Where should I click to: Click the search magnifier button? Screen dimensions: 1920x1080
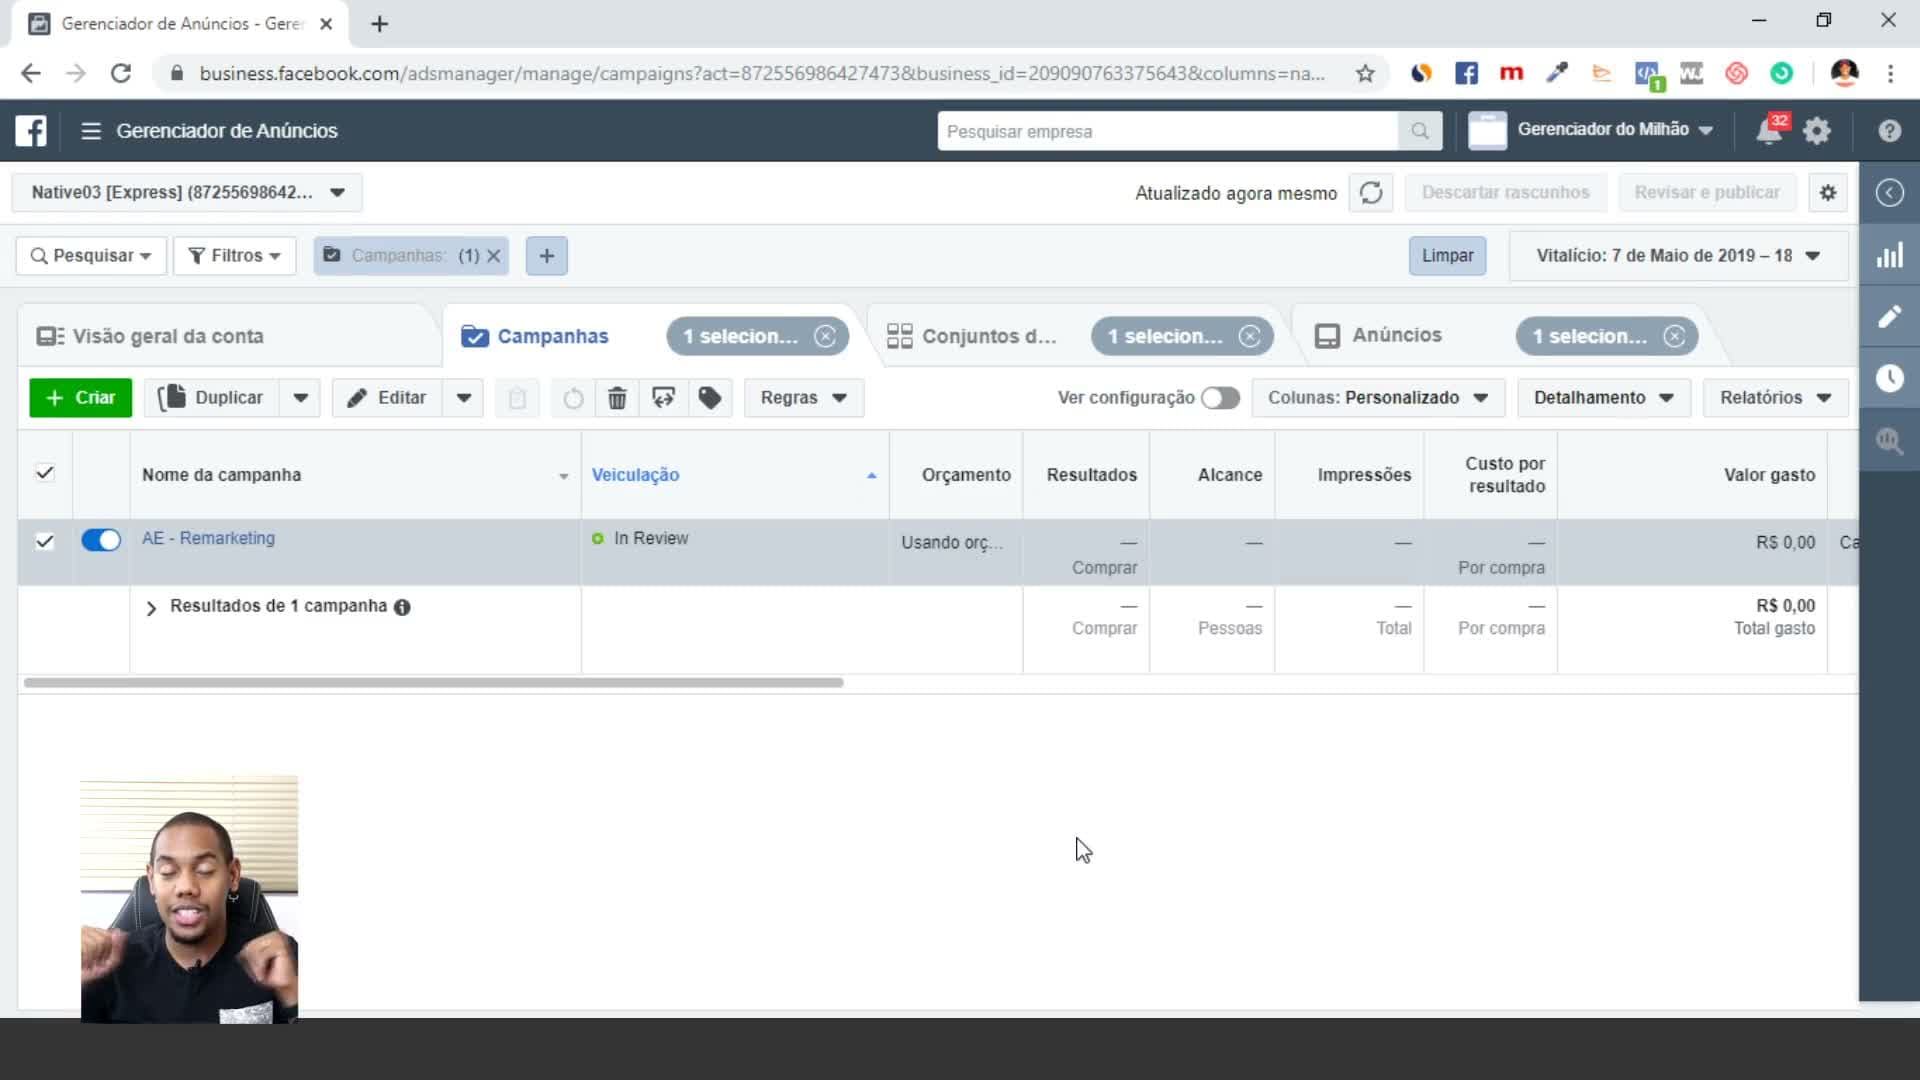tap(1419, 131)
